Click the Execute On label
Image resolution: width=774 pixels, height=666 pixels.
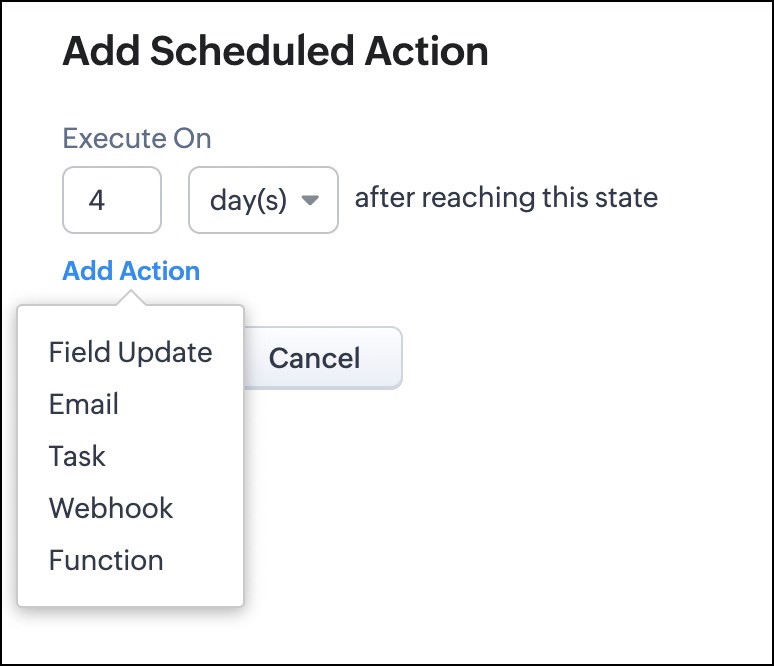tap(137, 138)
